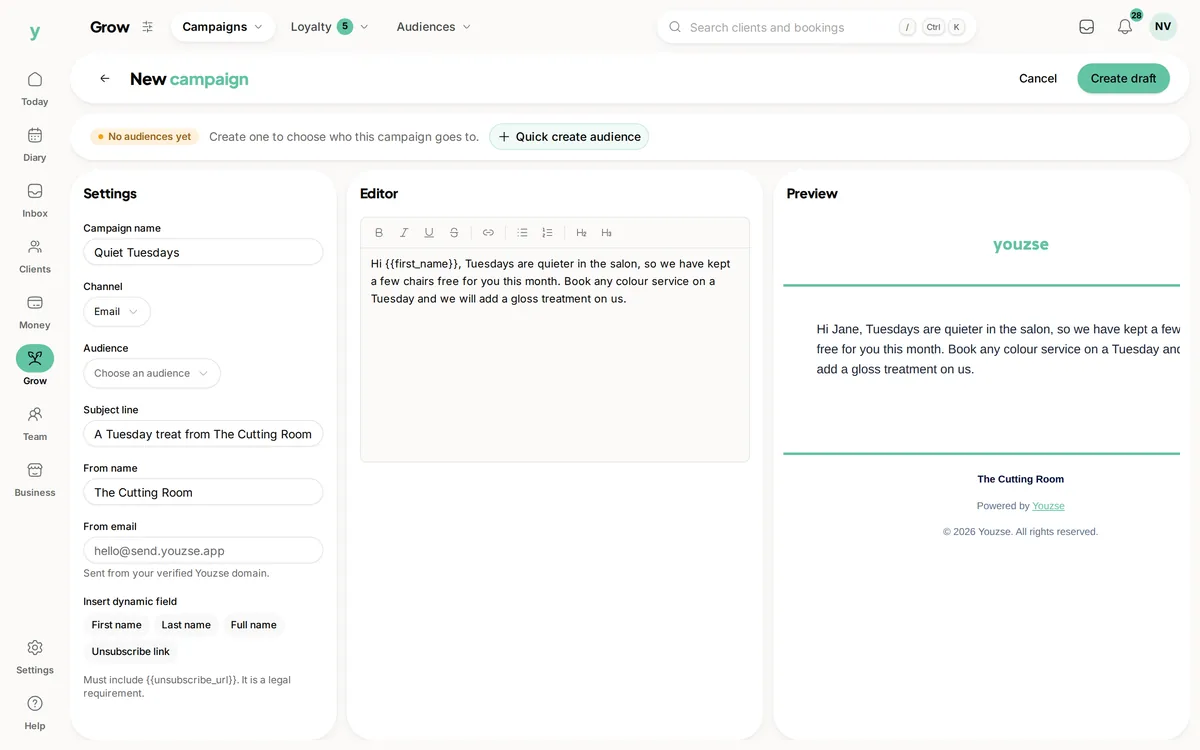Open the Help section
This screenshot has height=750, width=1200.
35,713
